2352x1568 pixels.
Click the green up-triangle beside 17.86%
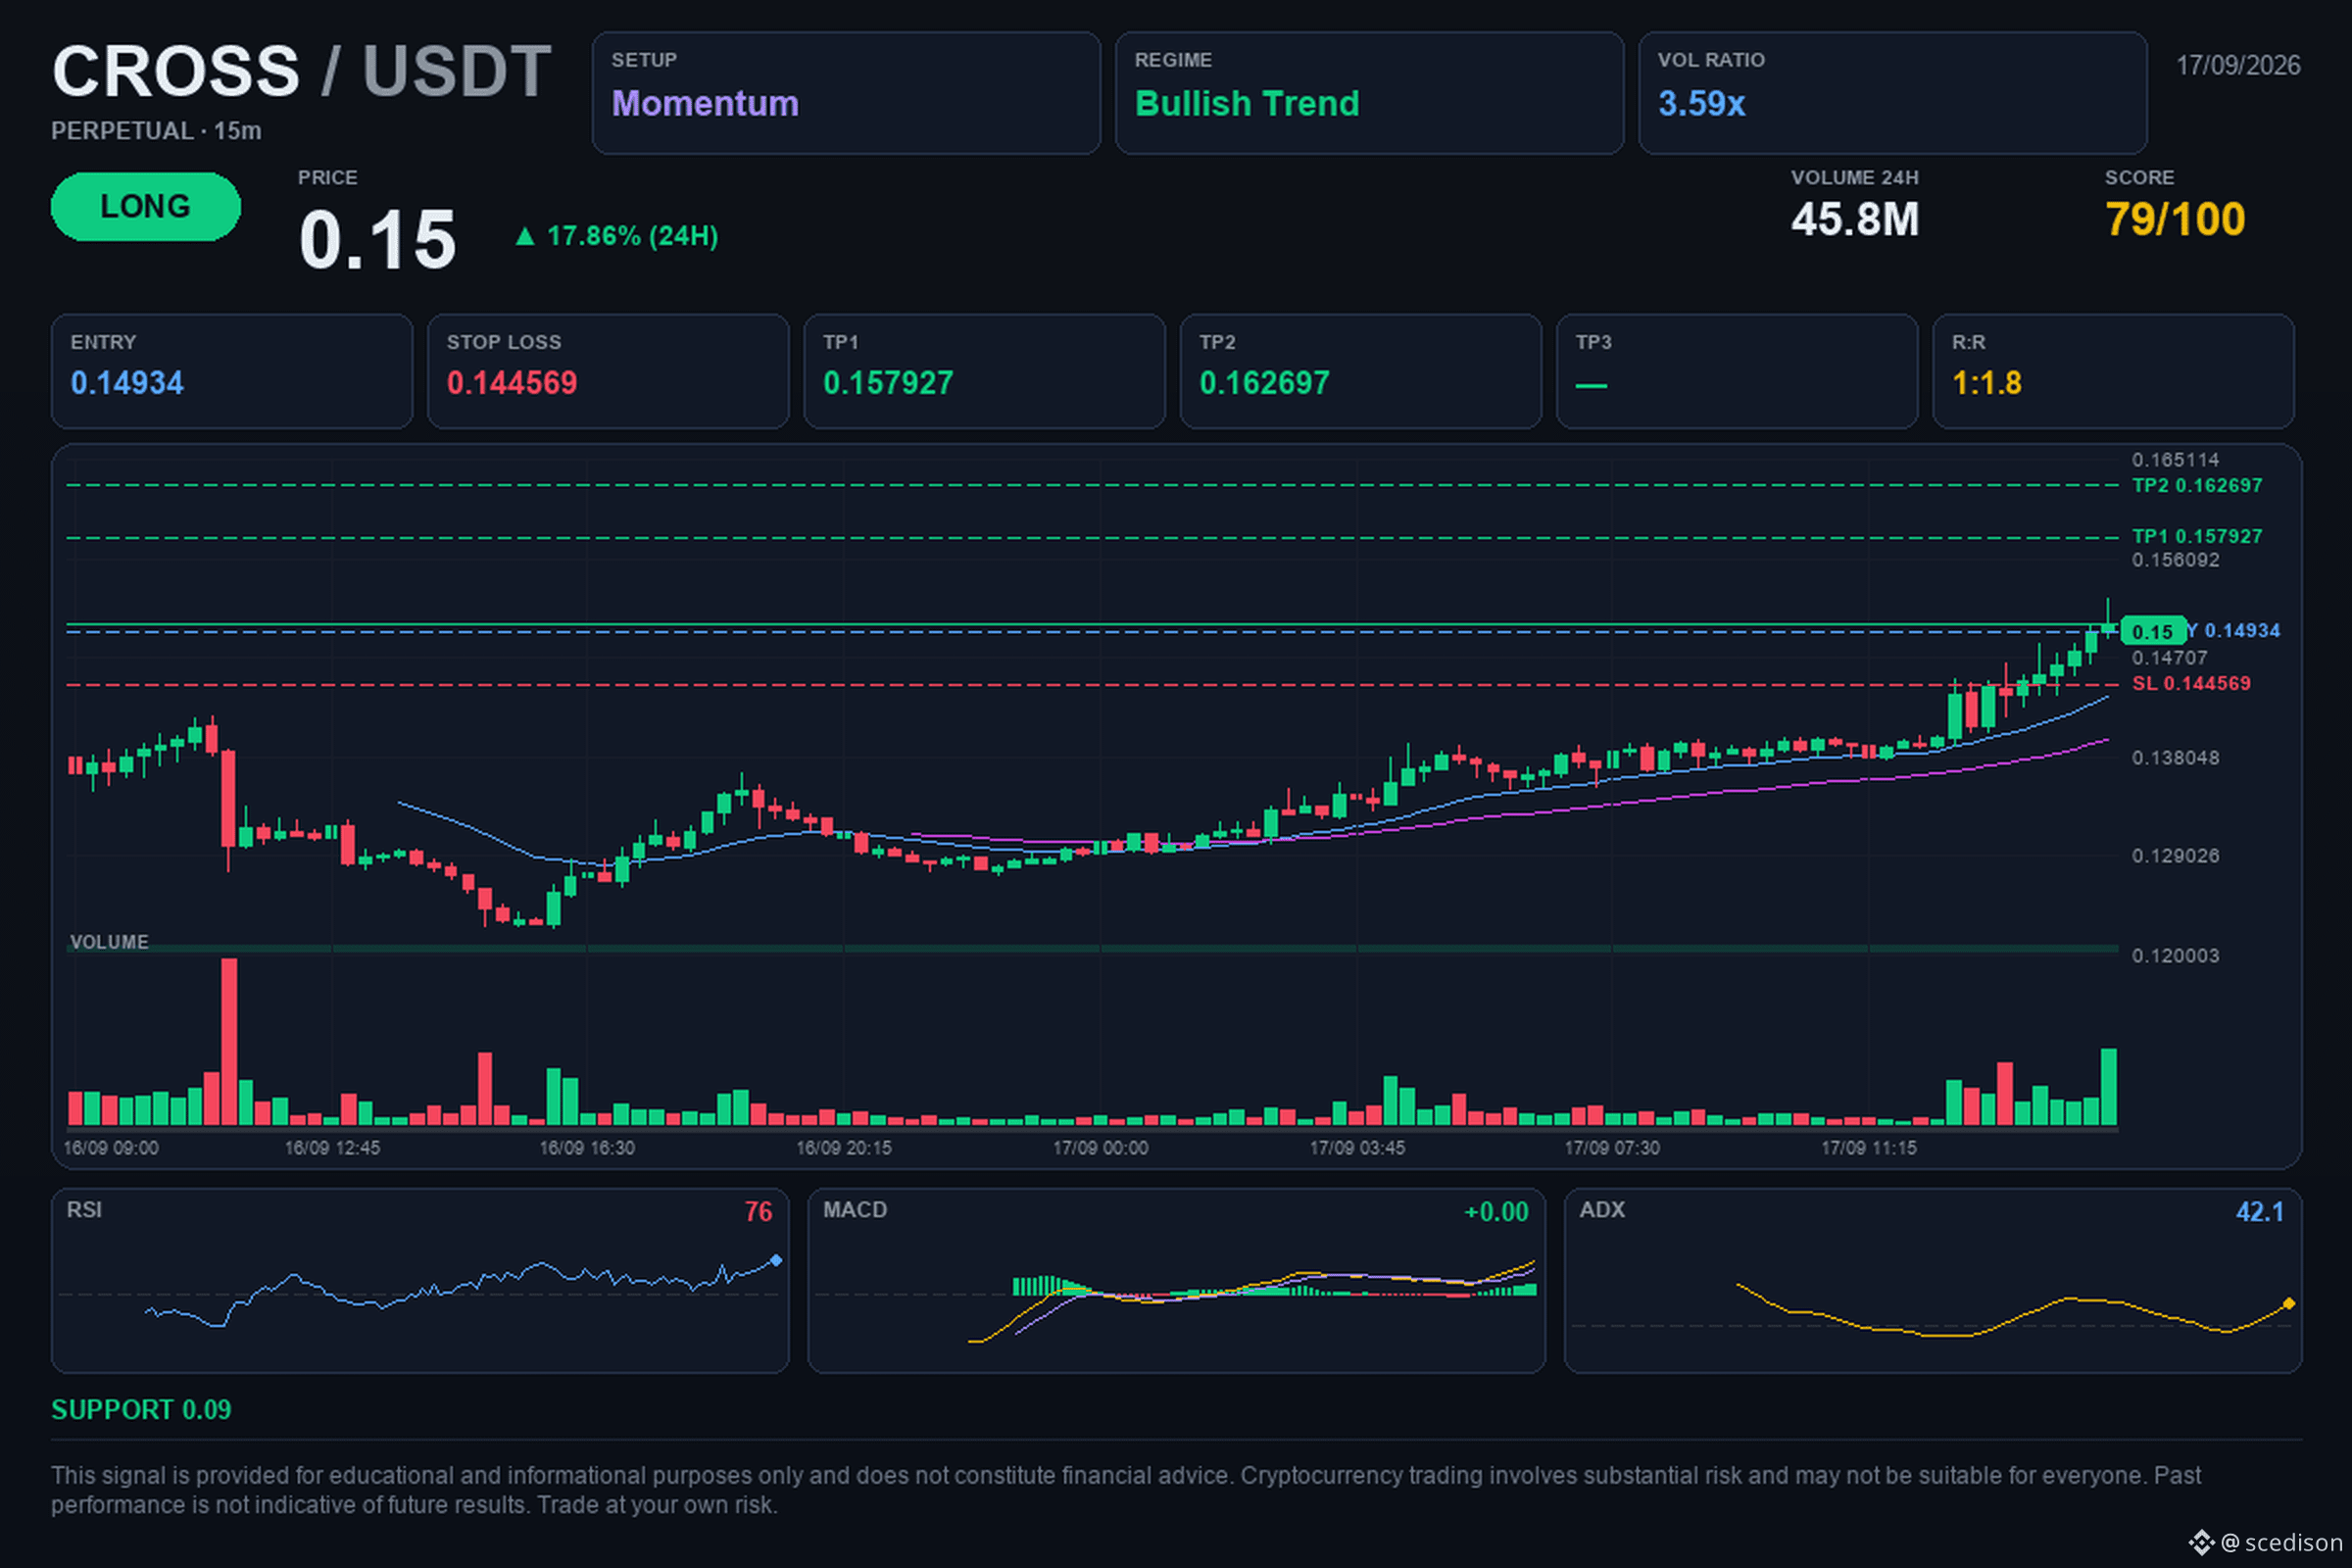coord(524,236)
